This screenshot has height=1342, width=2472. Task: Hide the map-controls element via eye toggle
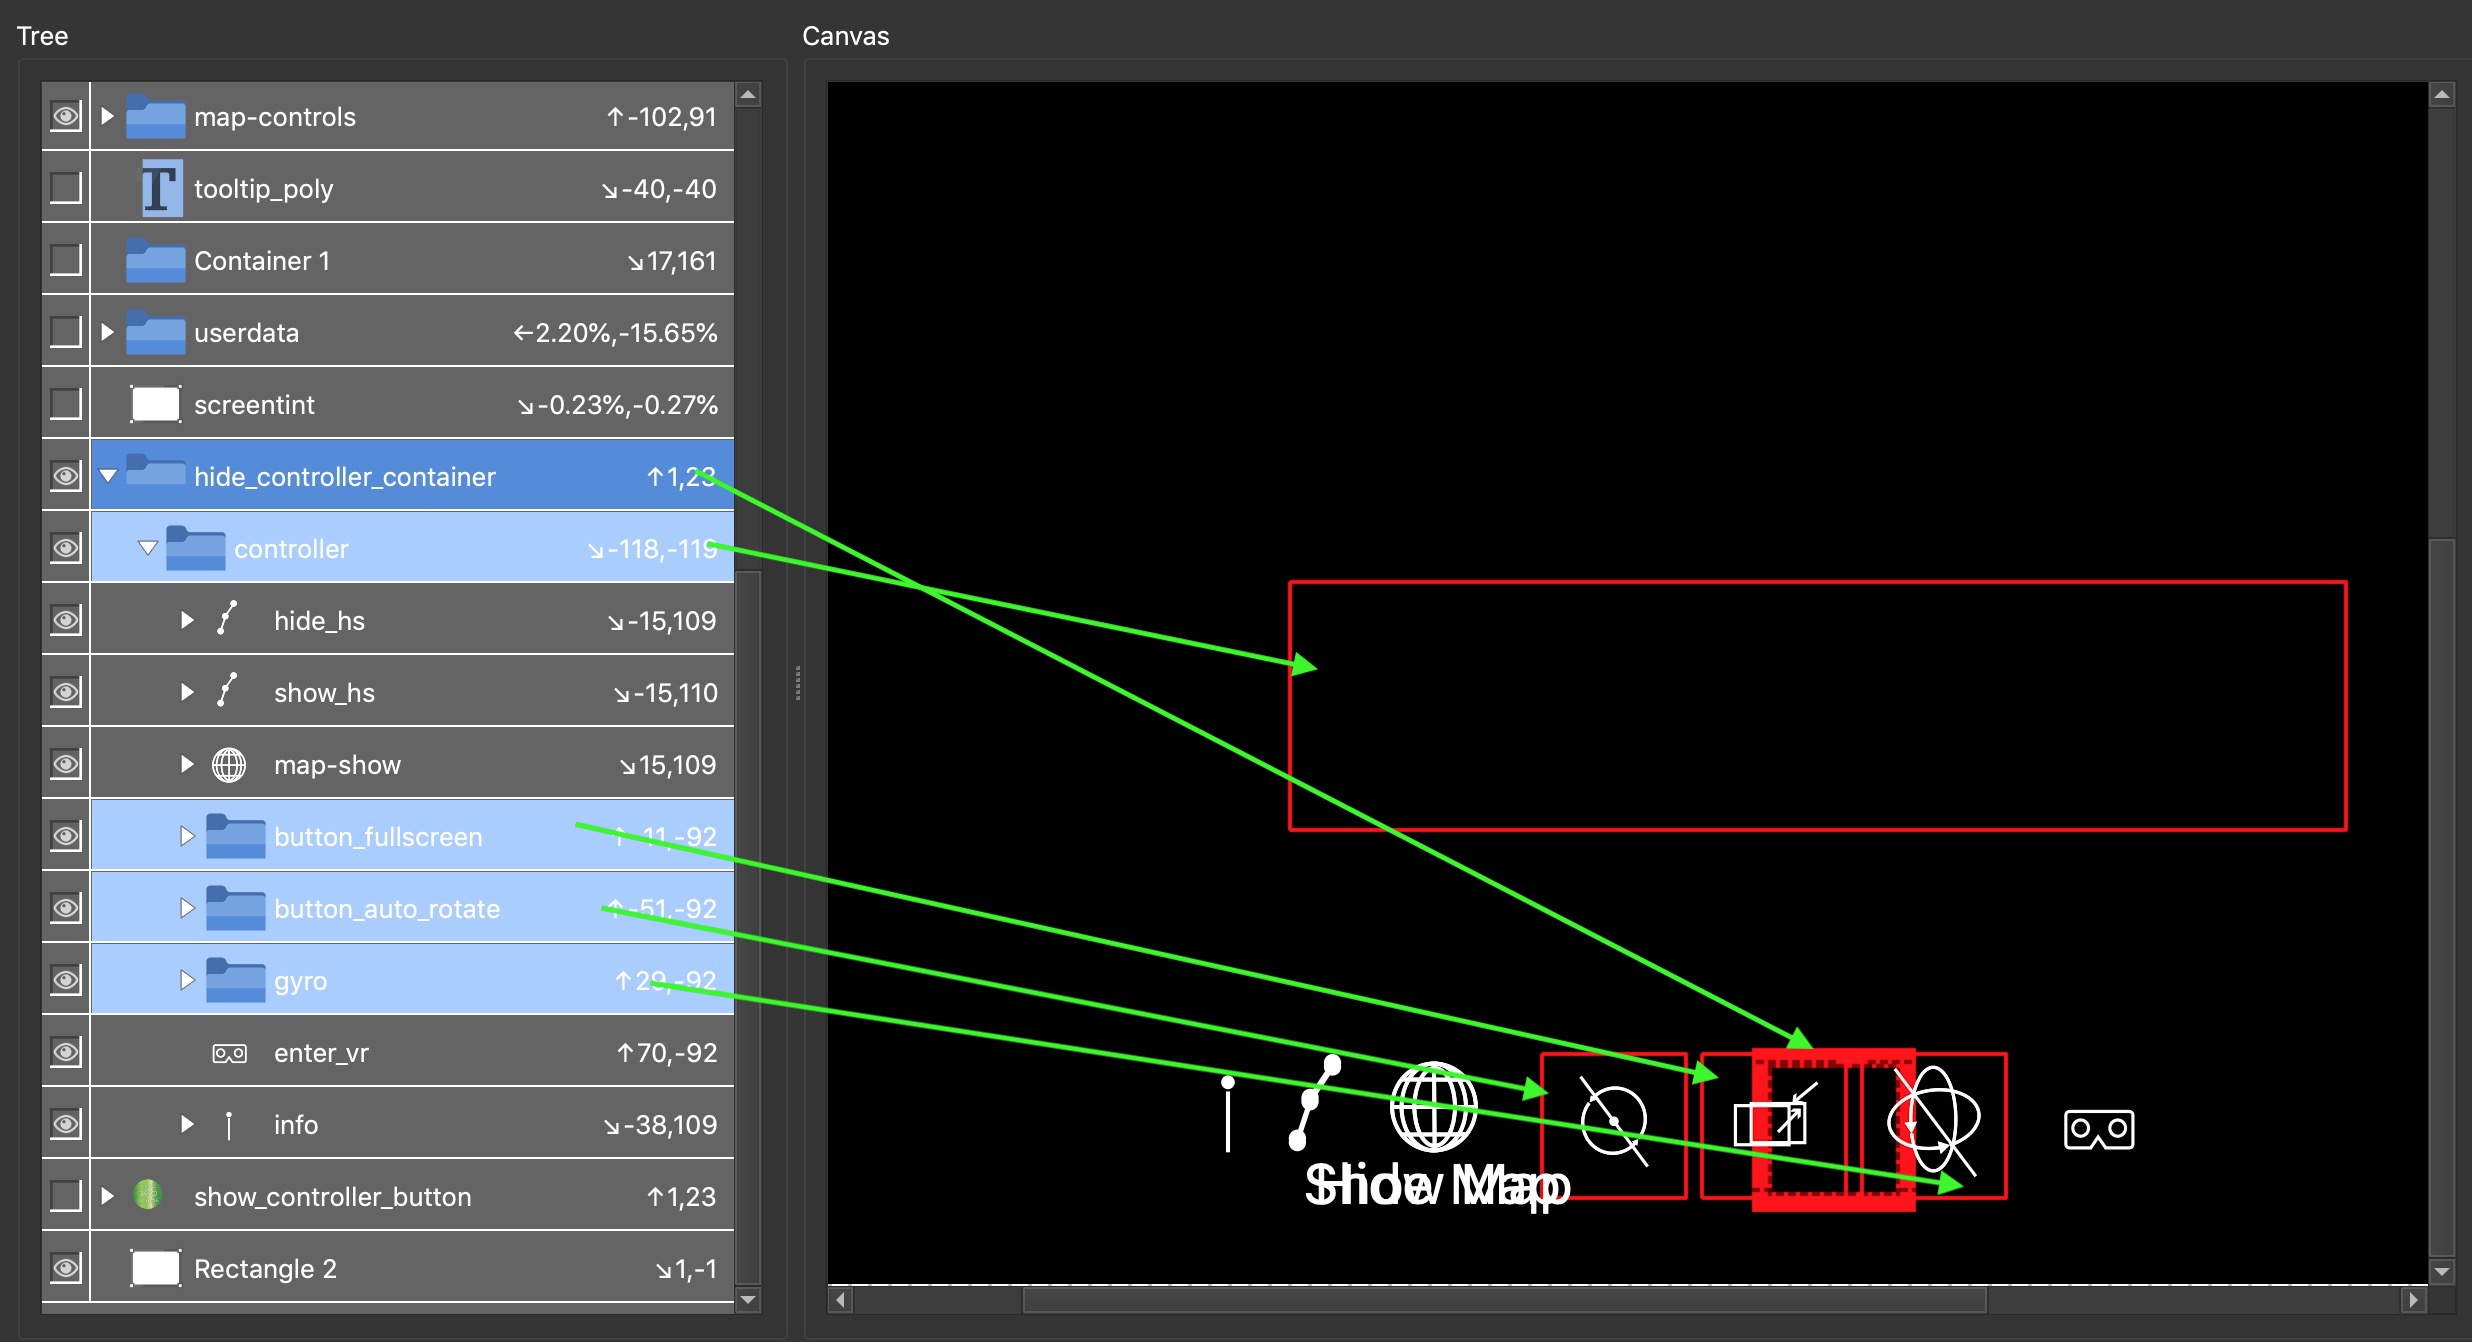(x=66, y=116)
